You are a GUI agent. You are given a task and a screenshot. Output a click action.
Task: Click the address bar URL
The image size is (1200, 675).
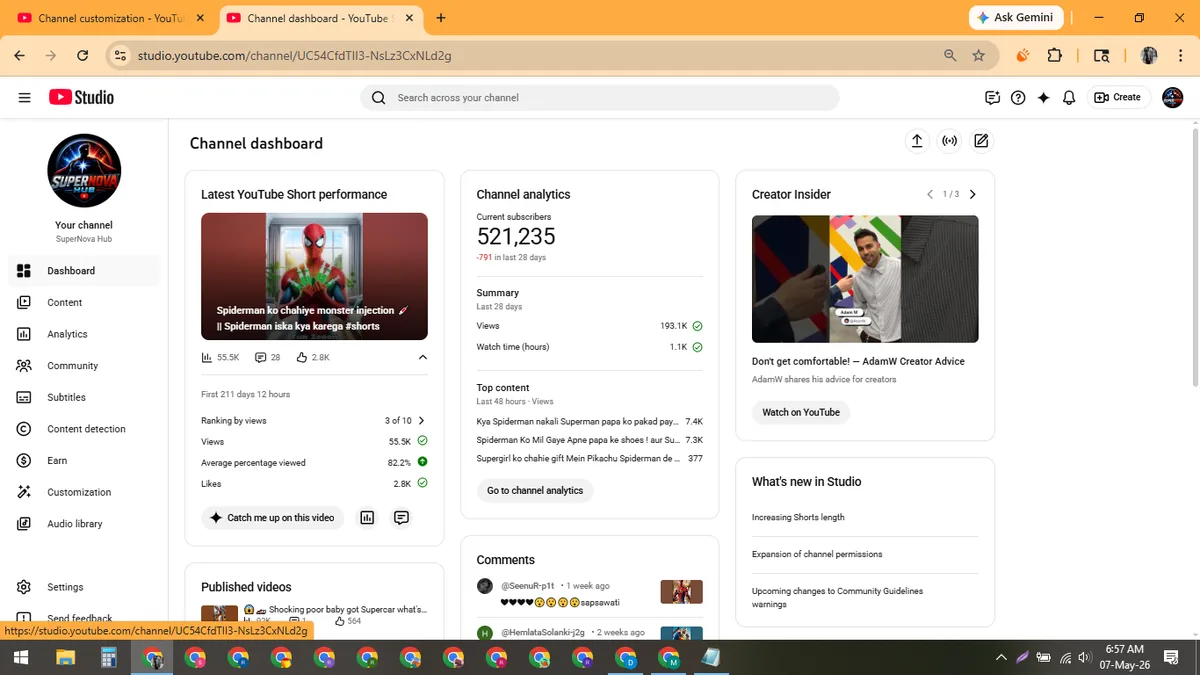(295, 56)
